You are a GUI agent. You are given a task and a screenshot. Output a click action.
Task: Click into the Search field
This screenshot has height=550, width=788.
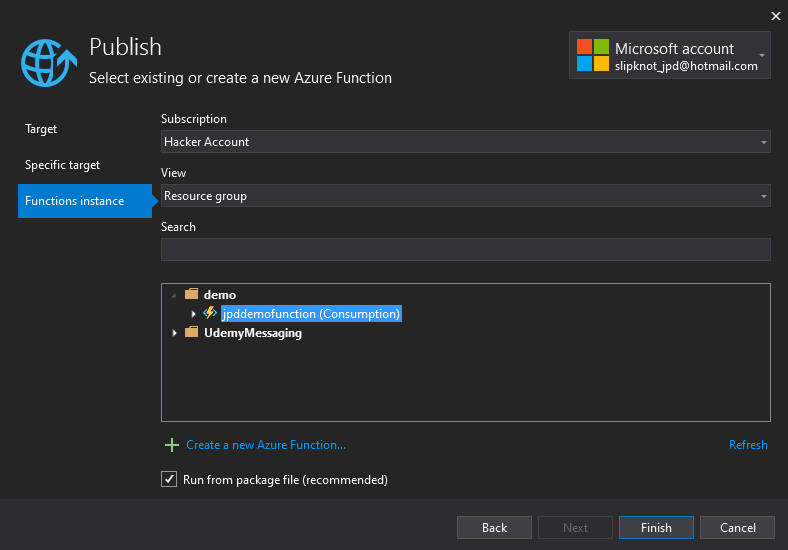tap(465, 249)
